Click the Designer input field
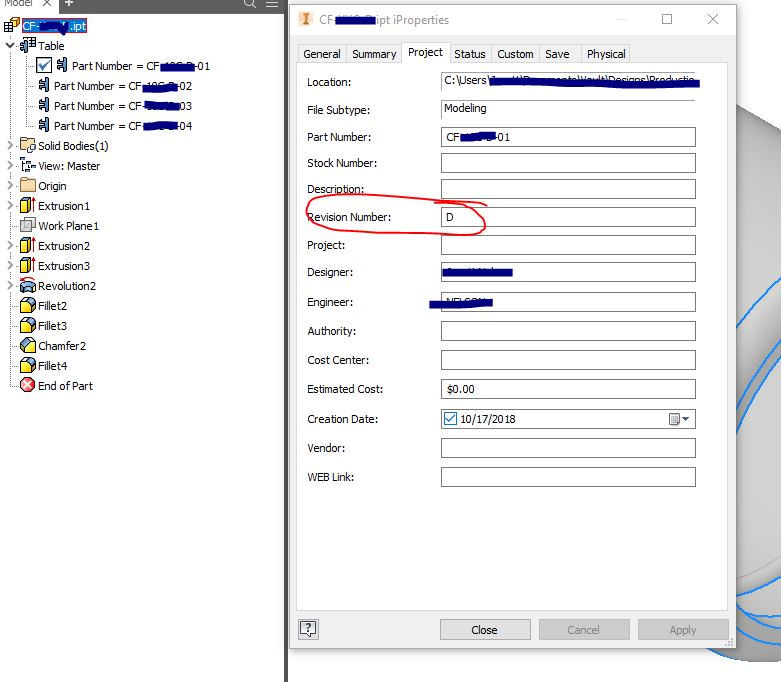Image resolution: width=781 pixels, height=682 pixels. click(568, 272)
